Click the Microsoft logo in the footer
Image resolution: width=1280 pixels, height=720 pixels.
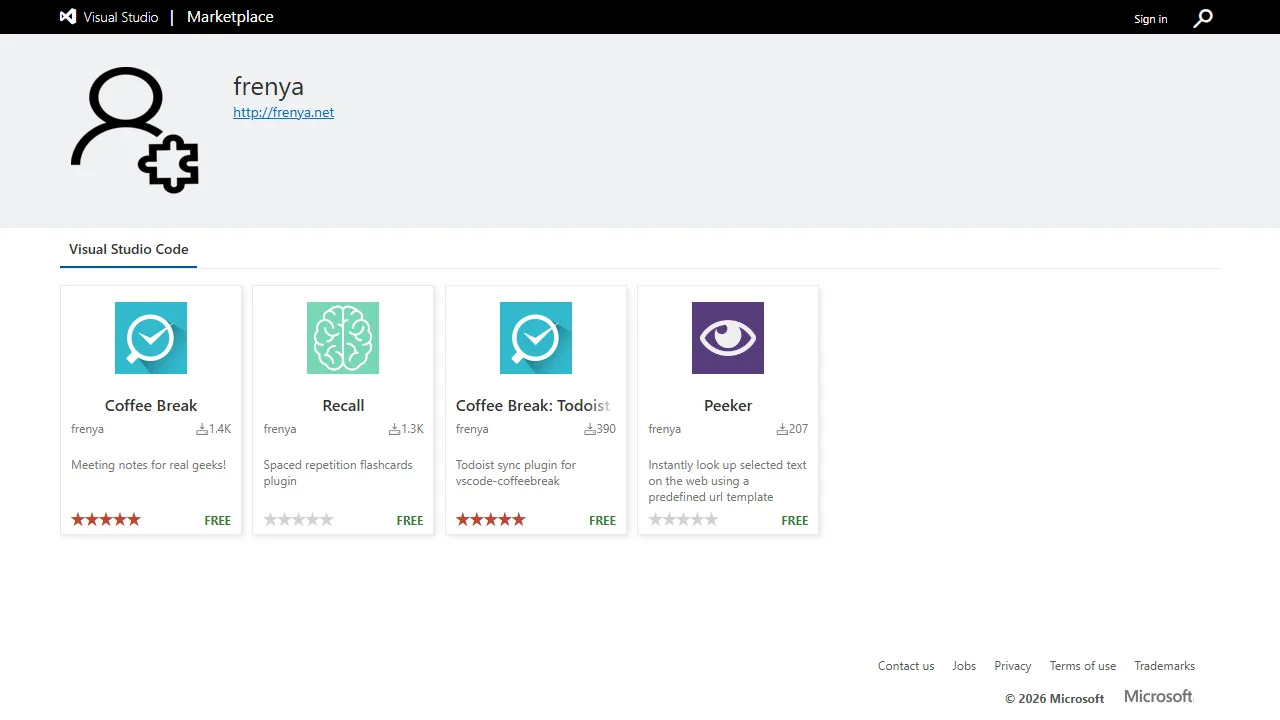(x=1157, y=696)
